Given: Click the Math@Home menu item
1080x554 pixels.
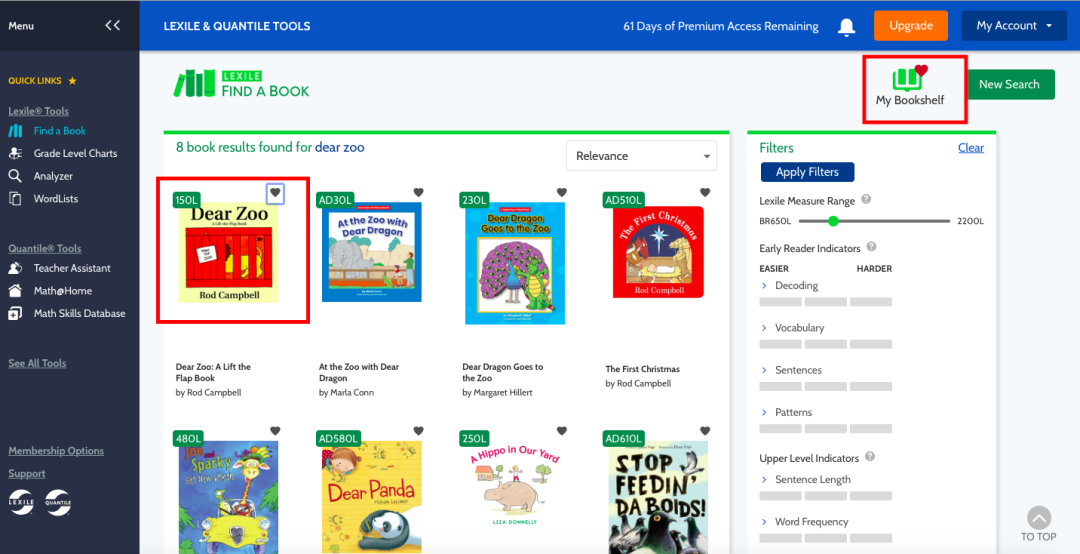Looking at the screenshot, I should coord(63,291).
